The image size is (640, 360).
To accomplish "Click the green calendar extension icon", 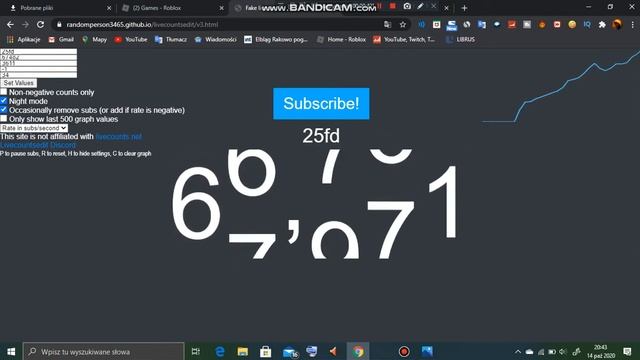I will click(x=436, y=24).
